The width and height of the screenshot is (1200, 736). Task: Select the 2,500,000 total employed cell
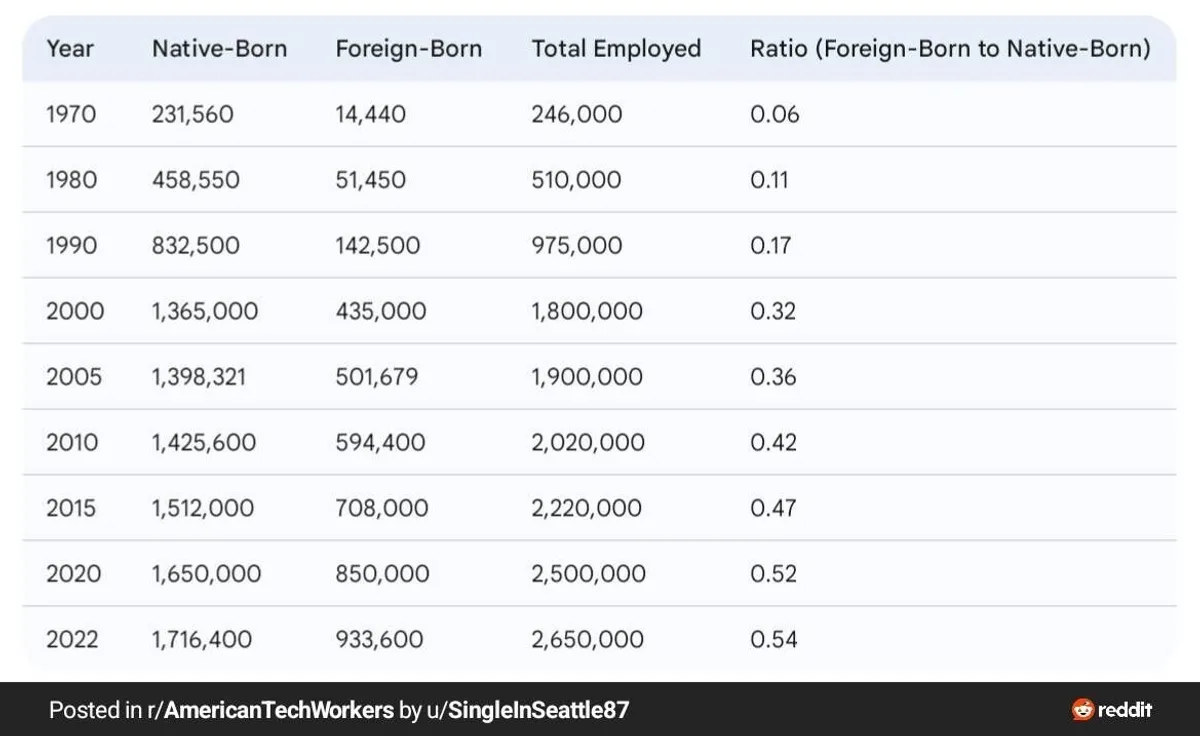(x=588, y=574)
